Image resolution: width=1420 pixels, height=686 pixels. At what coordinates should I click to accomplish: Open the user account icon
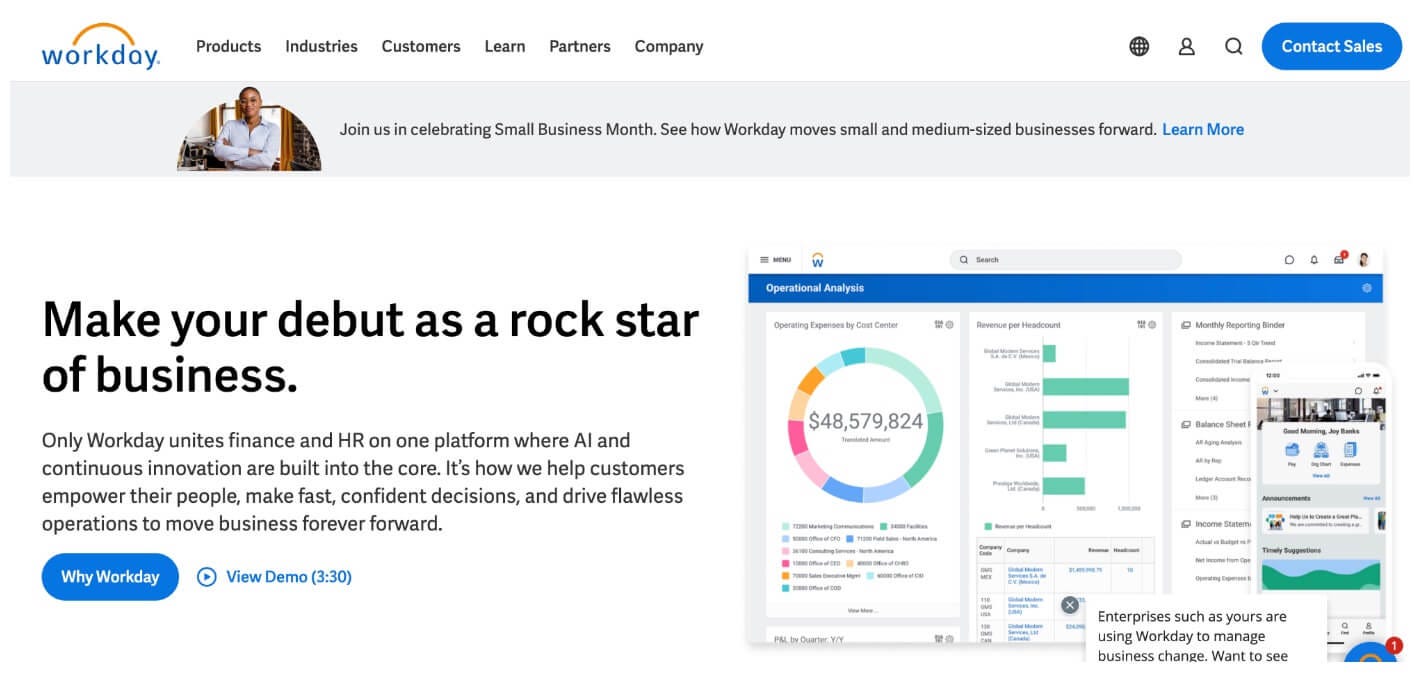pos(1187,46)
